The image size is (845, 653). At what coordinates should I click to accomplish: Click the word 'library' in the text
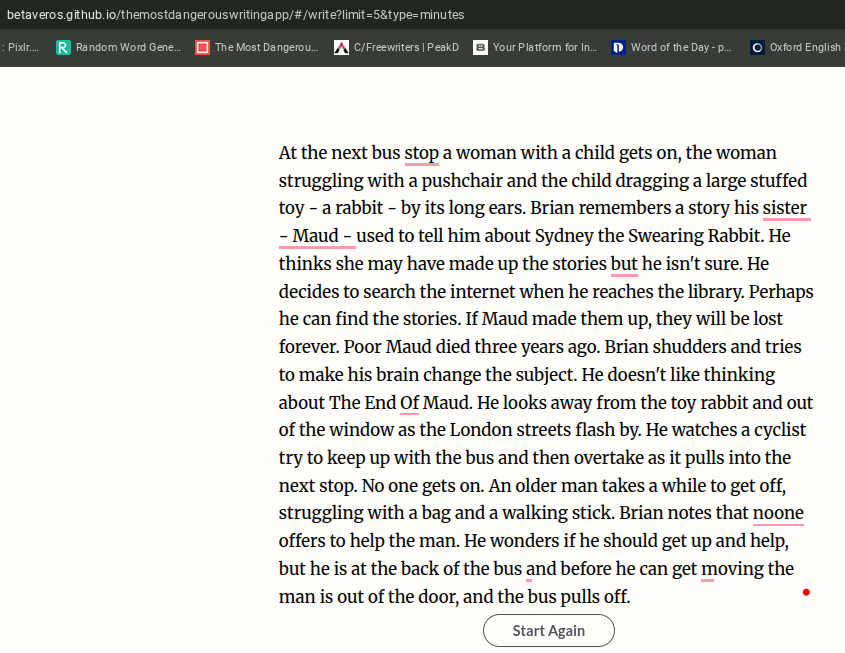coord(716,292)
